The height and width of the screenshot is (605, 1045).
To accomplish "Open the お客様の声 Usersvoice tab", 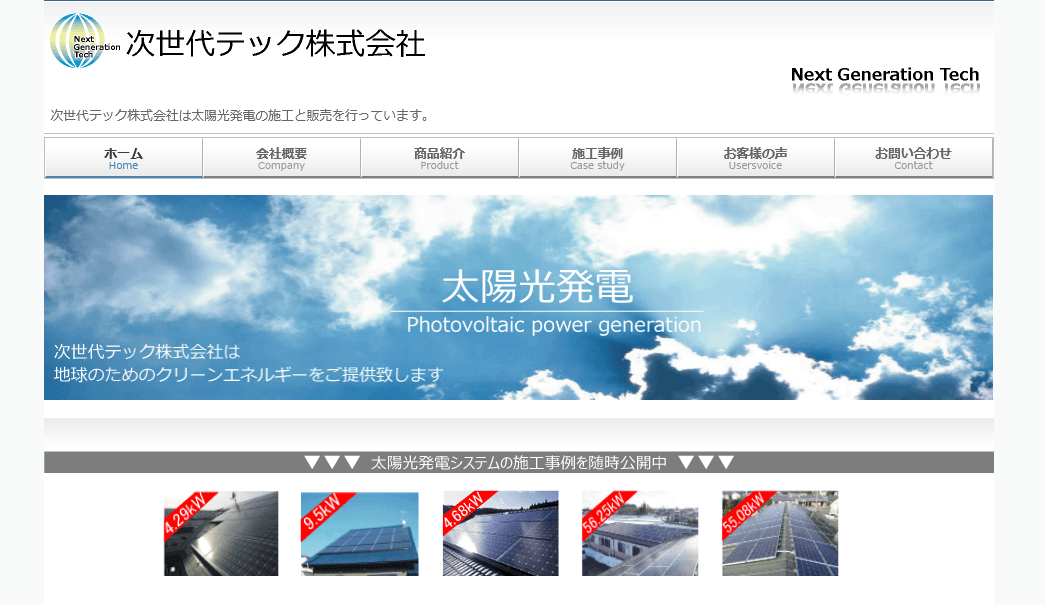I will click(756, 157).
